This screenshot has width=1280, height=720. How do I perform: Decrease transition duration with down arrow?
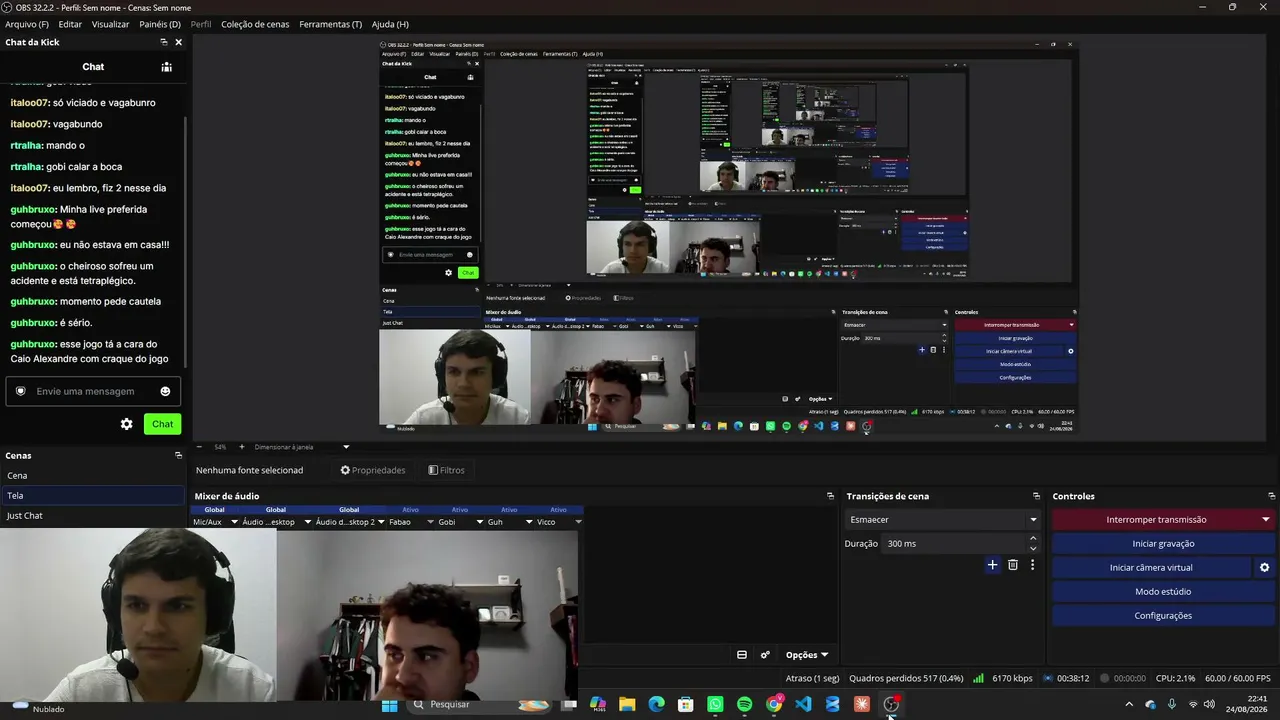pyautogui.click(x=1033, y=548)
